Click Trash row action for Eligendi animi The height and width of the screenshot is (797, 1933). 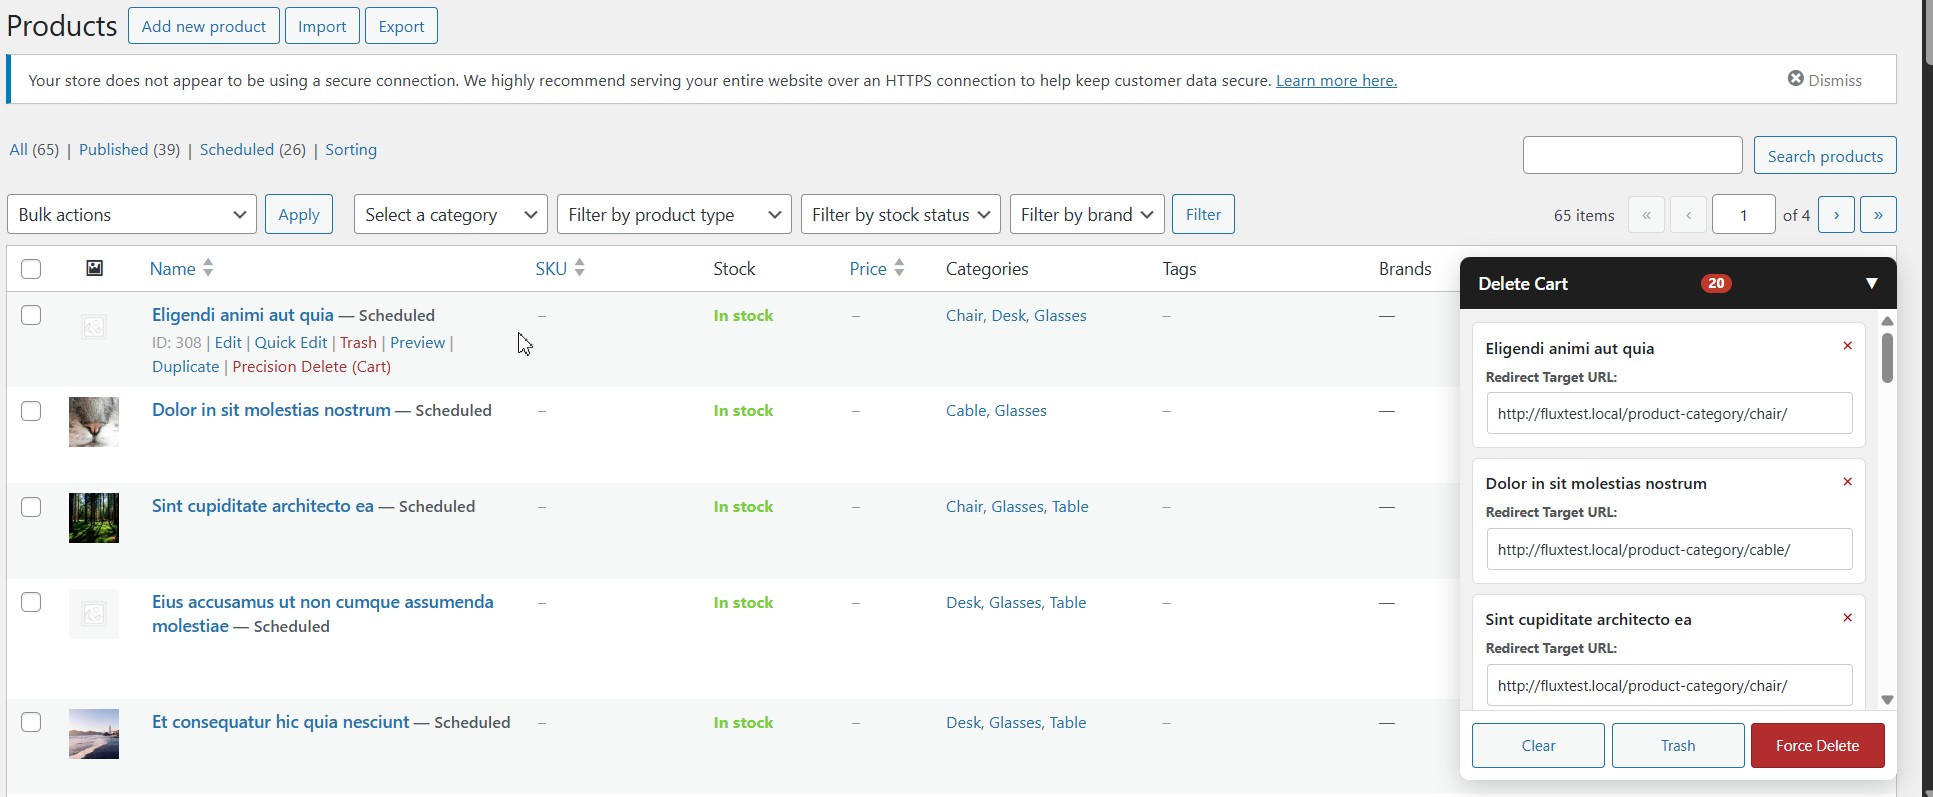click(x=358, y=342)
